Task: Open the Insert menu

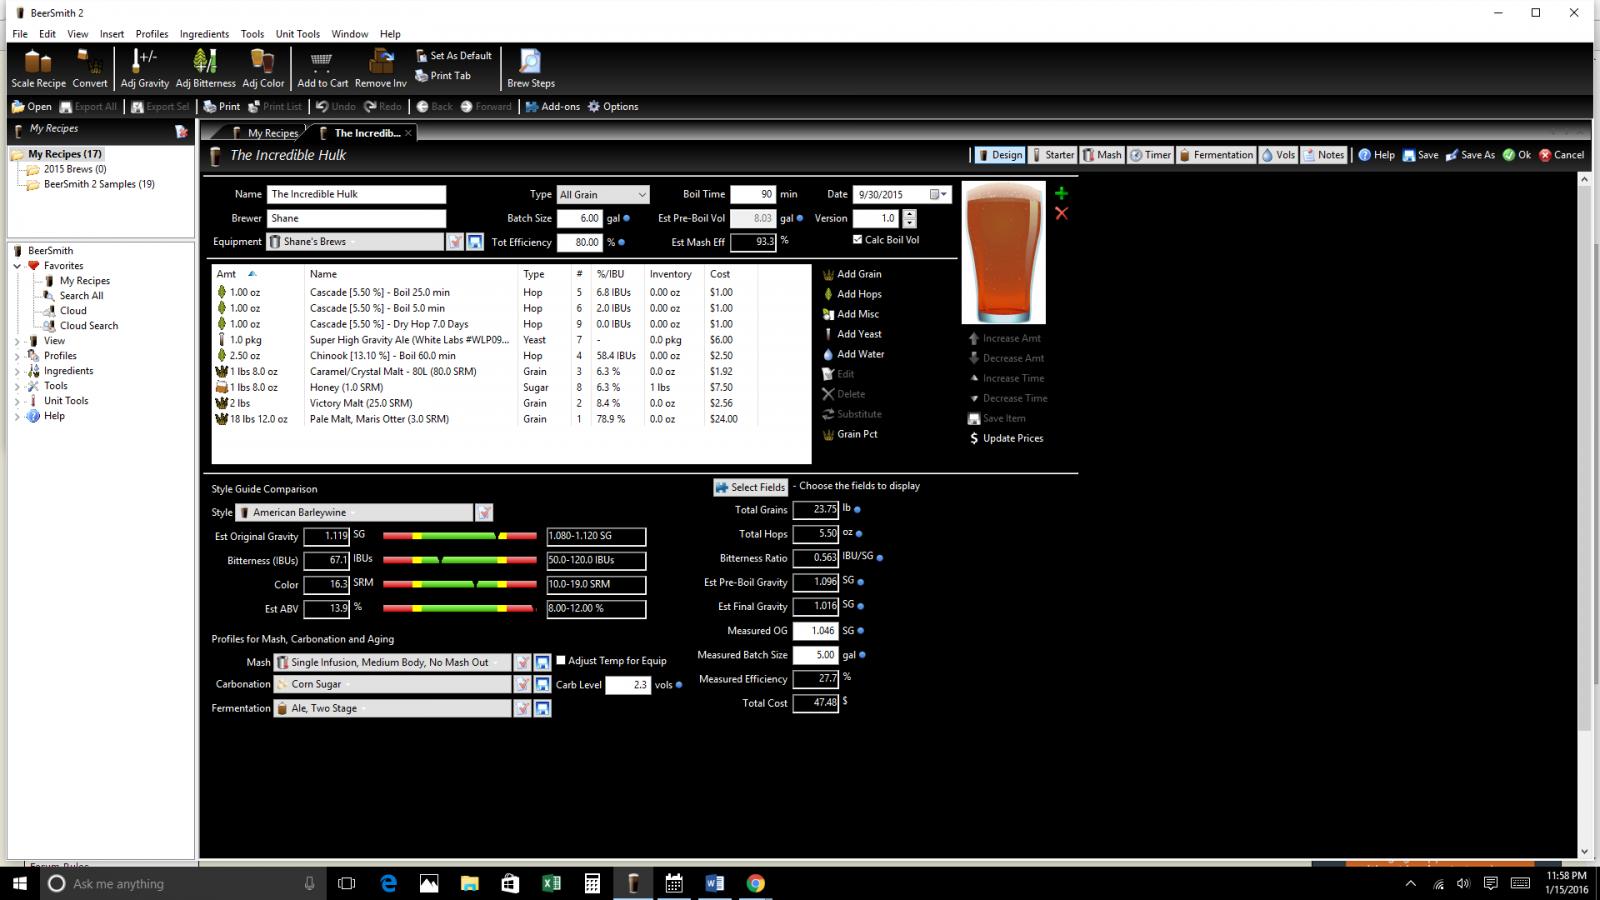Action: pos(112,34)
